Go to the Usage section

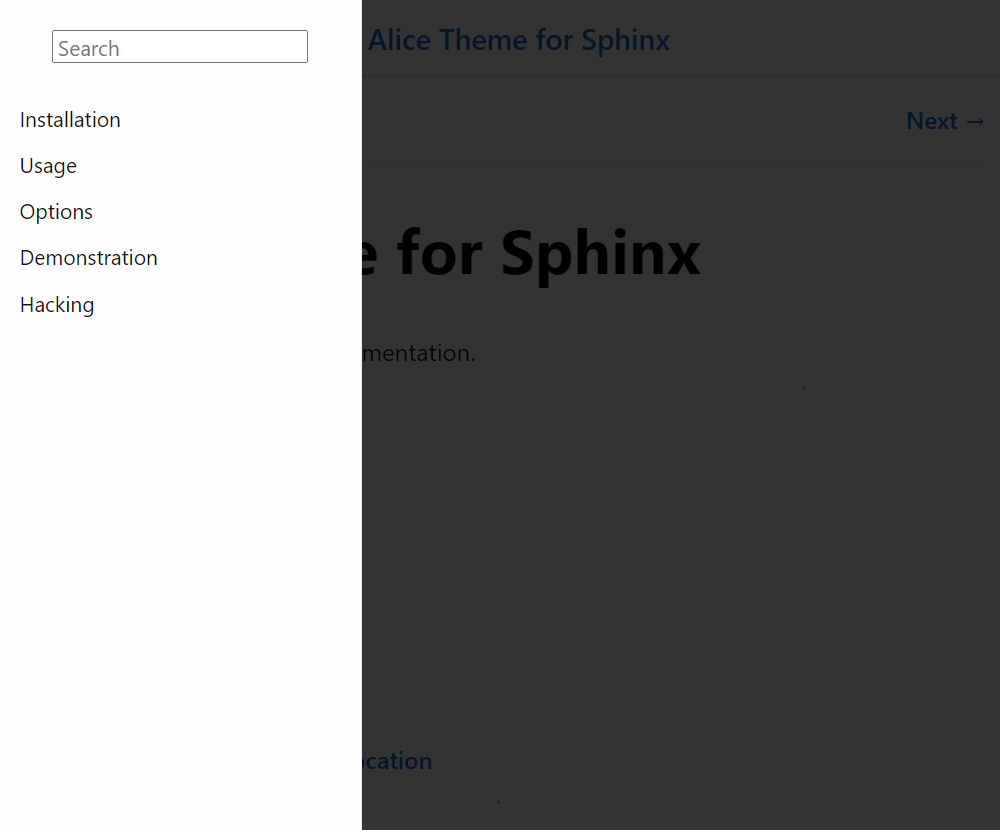click(48, 166)
